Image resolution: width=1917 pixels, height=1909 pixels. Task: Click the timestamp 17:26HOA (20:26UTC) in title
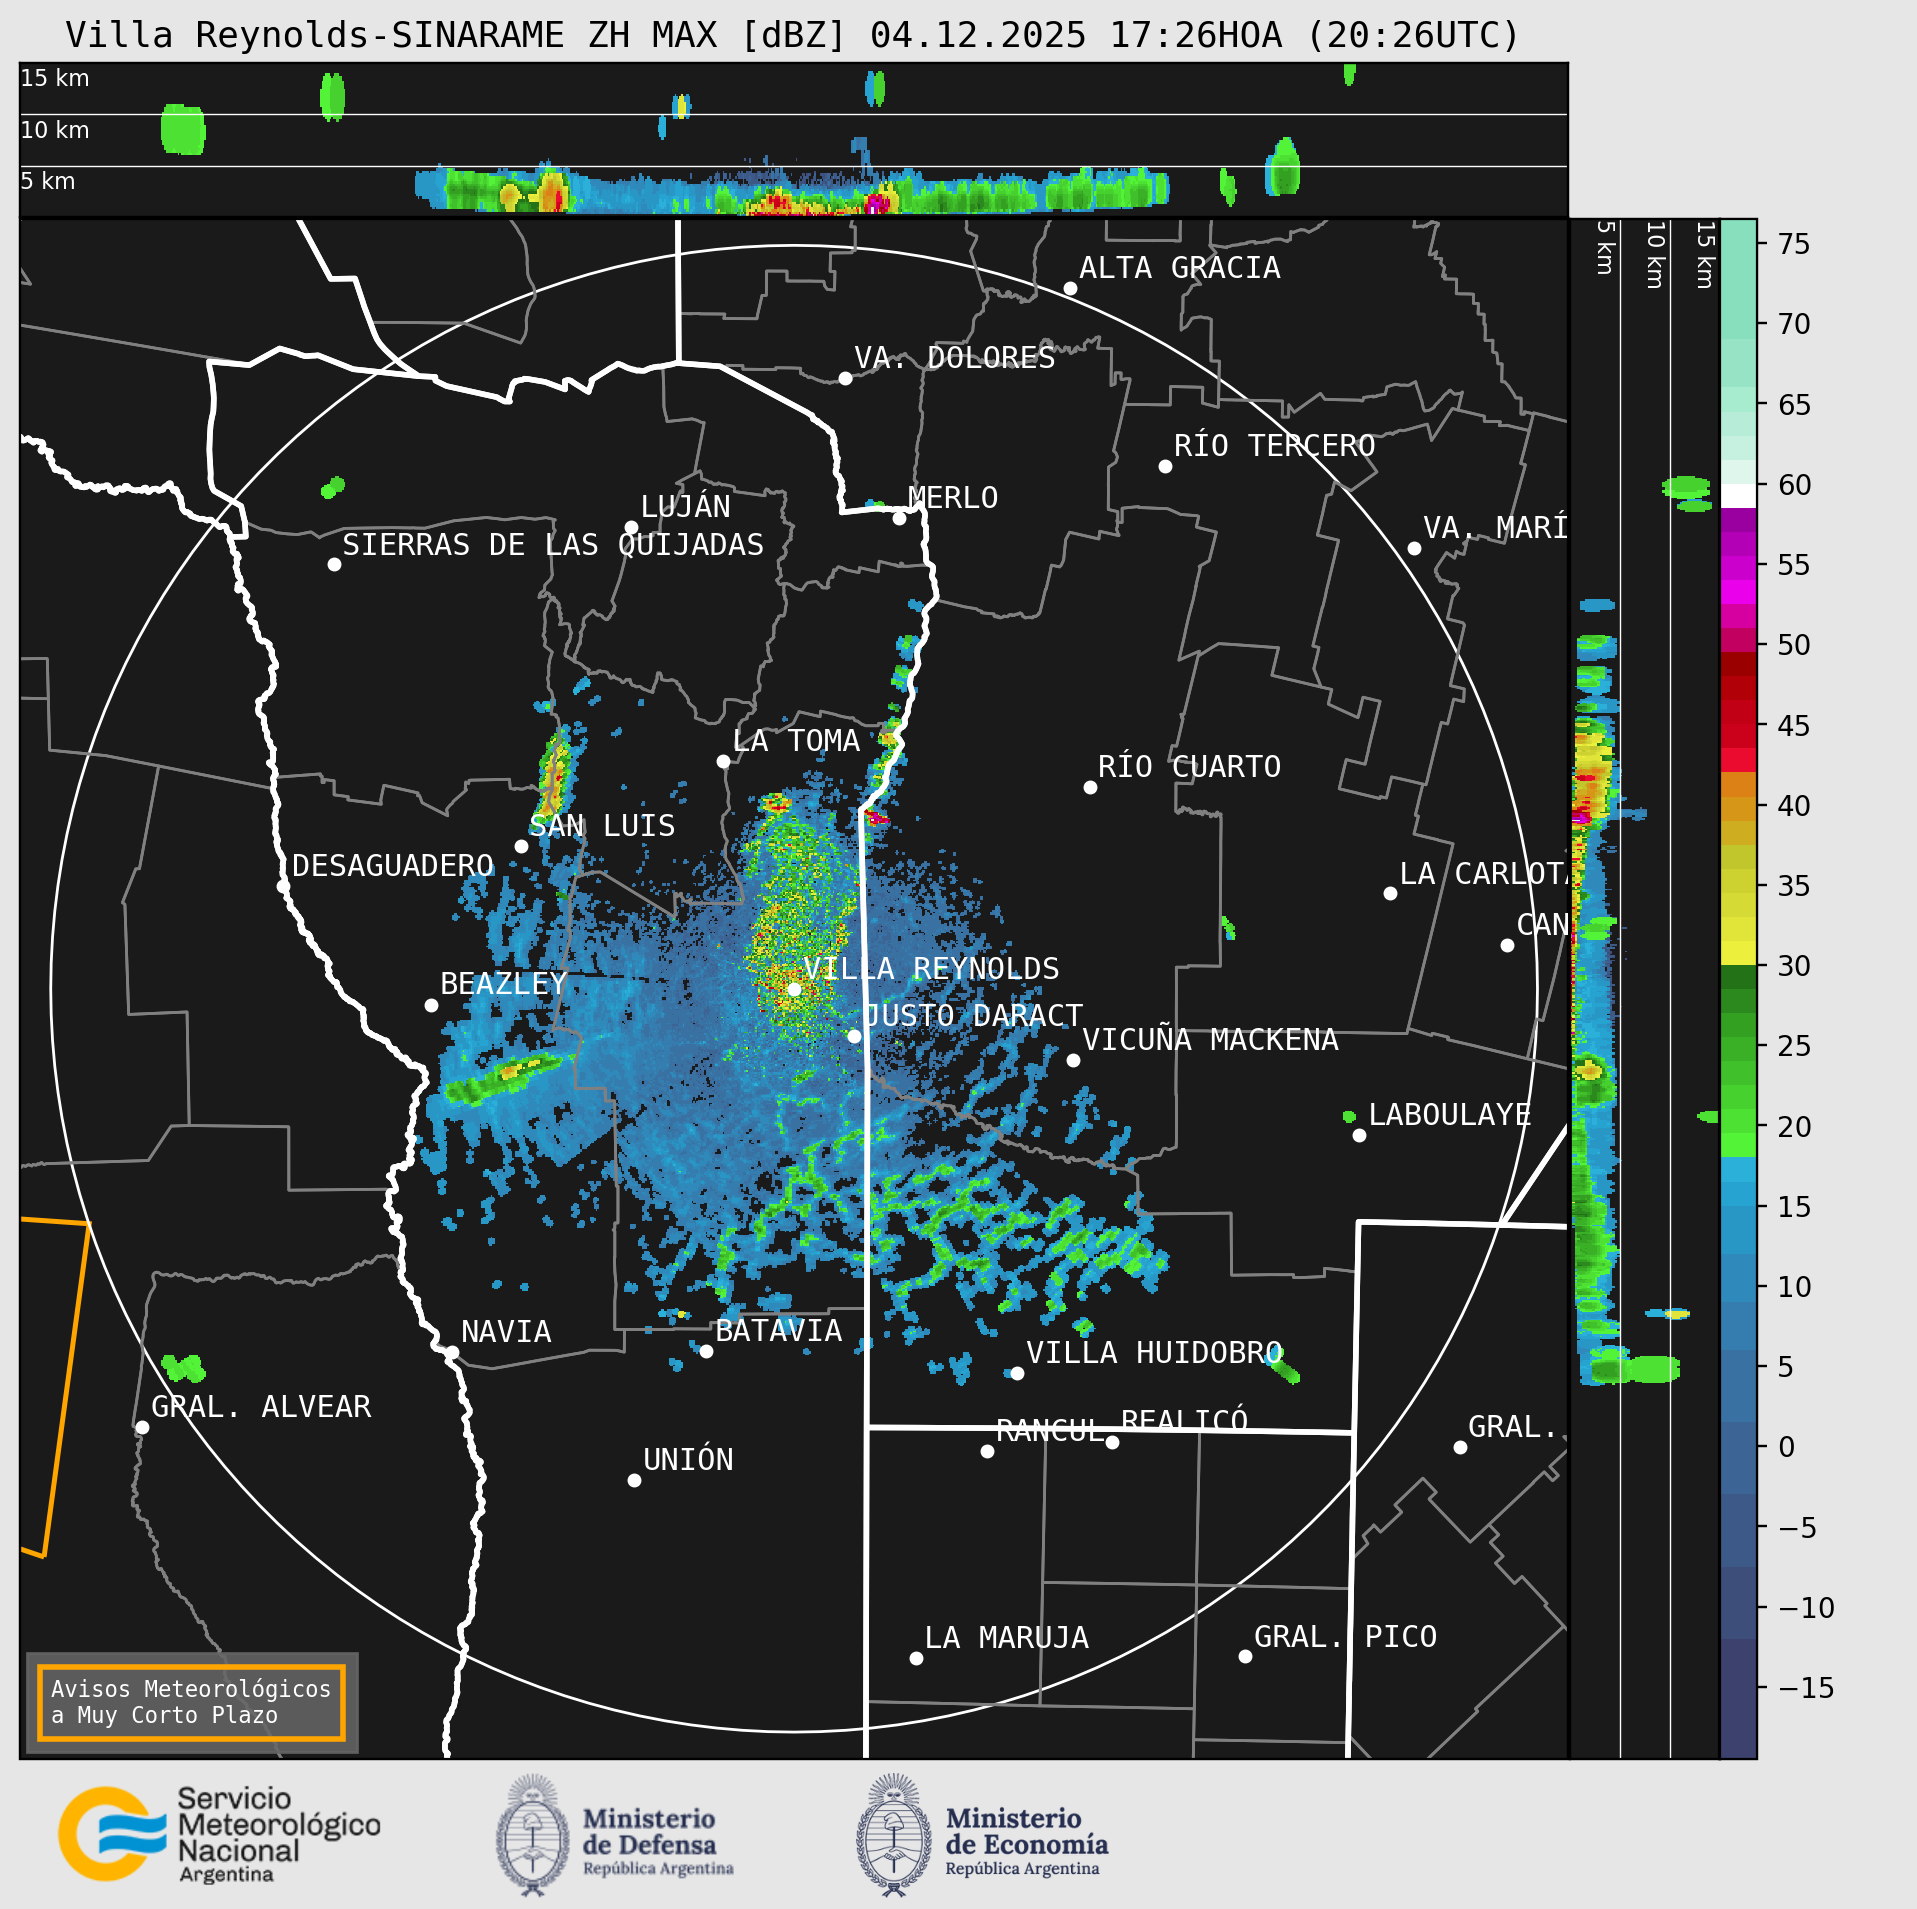tap(1314, 35)
